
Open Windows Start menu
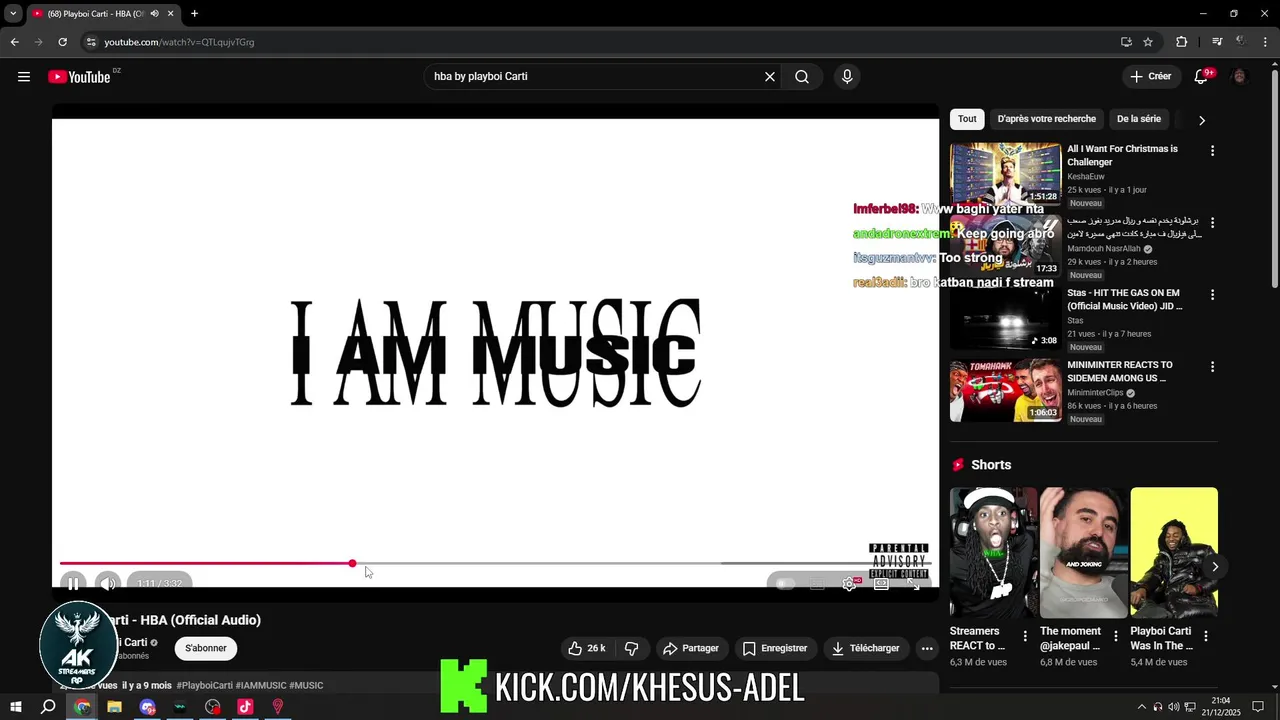[16, 707]
